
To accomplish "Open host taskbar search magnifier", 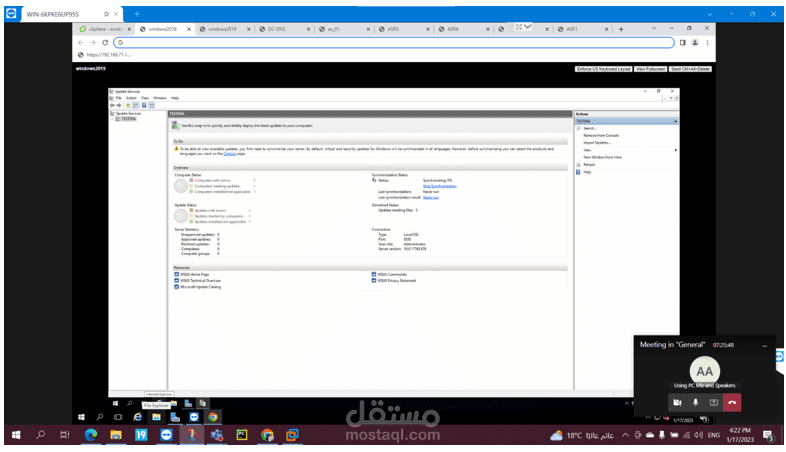I will point(40,435).
